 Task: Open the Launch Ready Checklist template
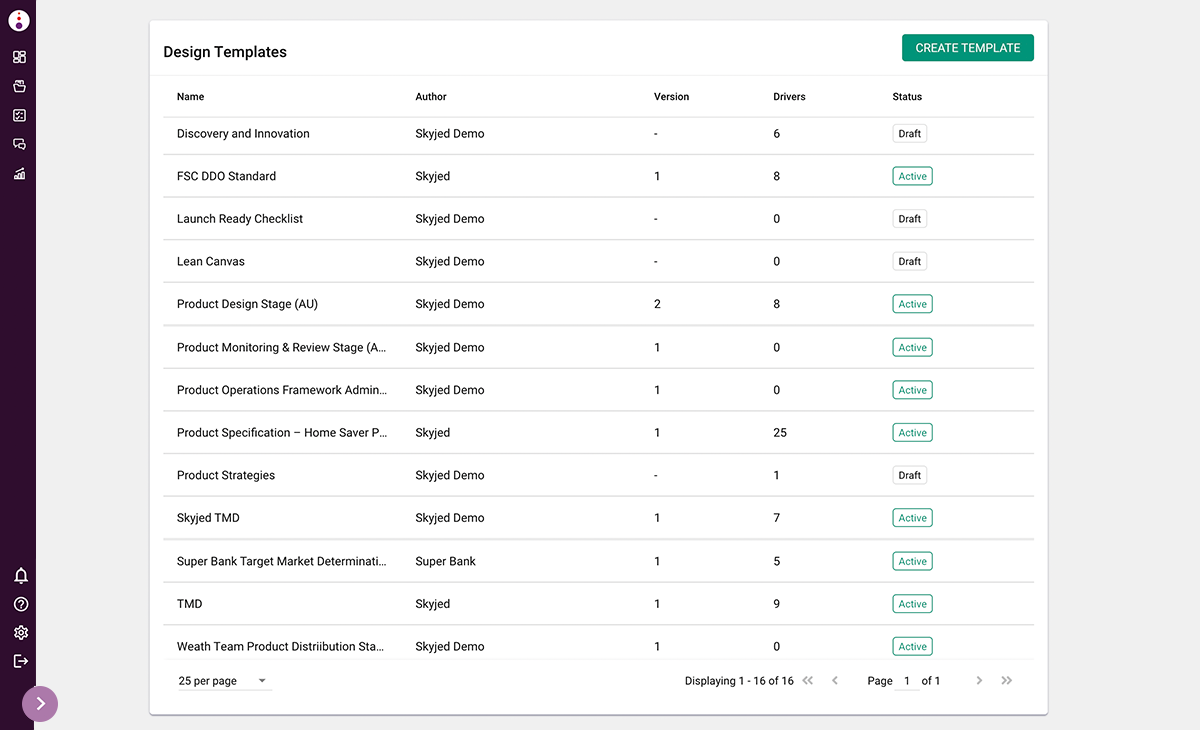point(240,219)
